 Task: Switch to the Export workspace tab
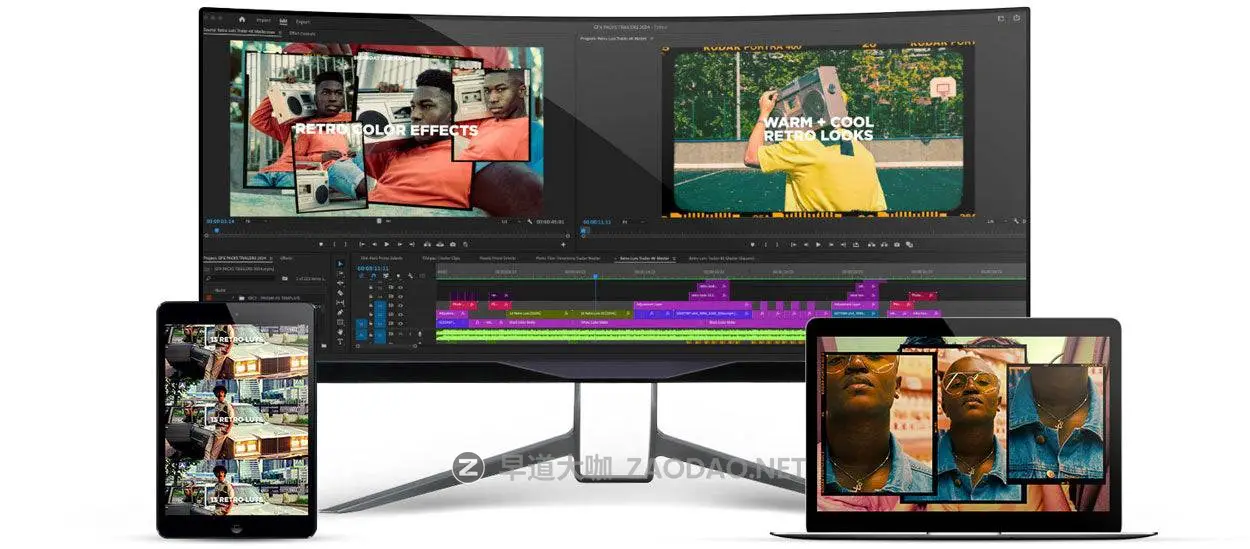[x=303, y=20]
